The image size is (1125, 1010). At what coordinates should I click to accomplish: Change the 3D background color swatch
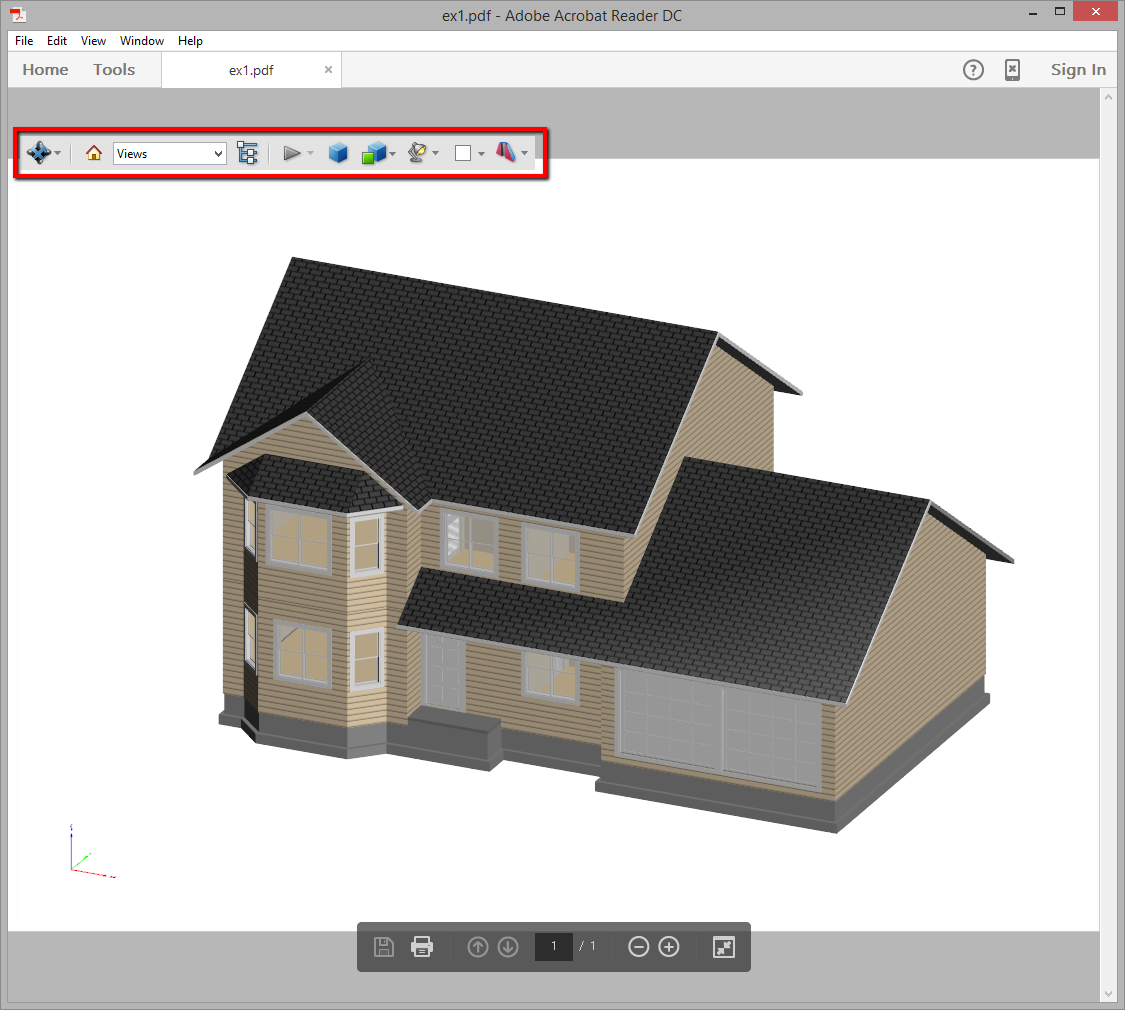[x=464, y=152]
